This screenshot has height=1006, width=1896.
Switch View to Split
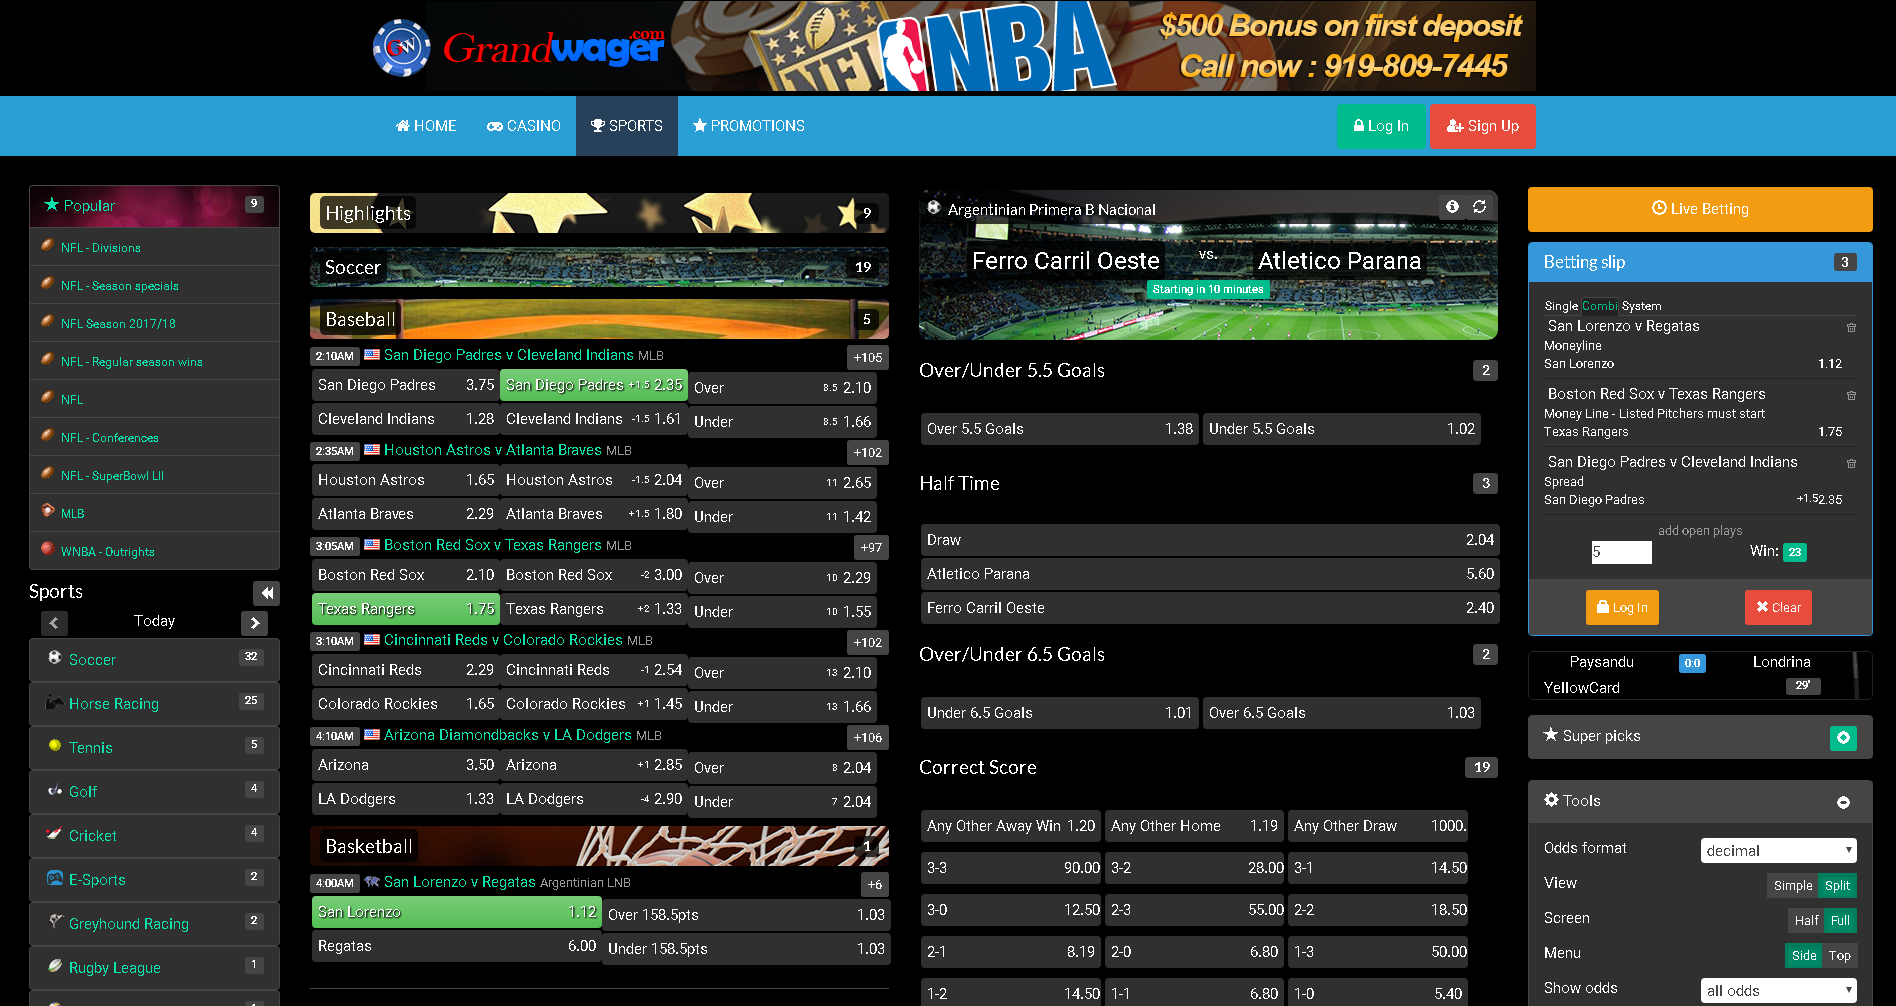(1837, 885)
